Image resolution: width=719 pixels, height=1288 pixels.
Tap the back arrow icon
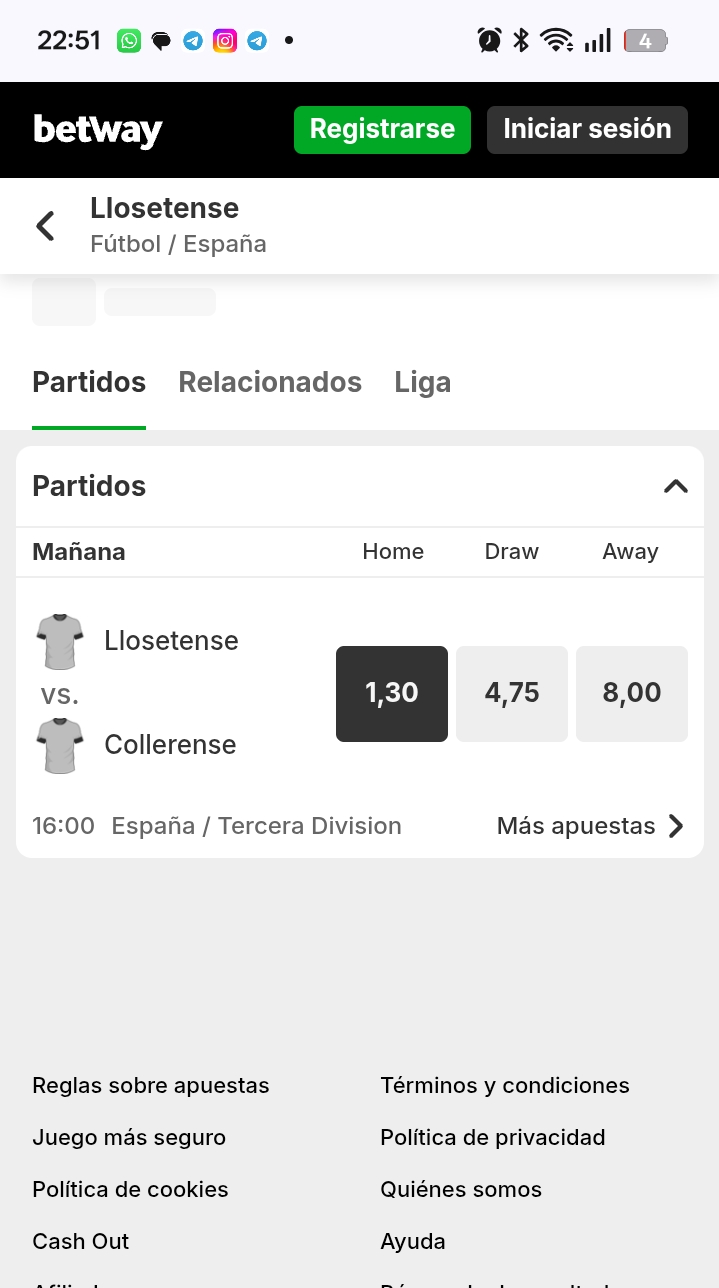click(x=45, y=226)
